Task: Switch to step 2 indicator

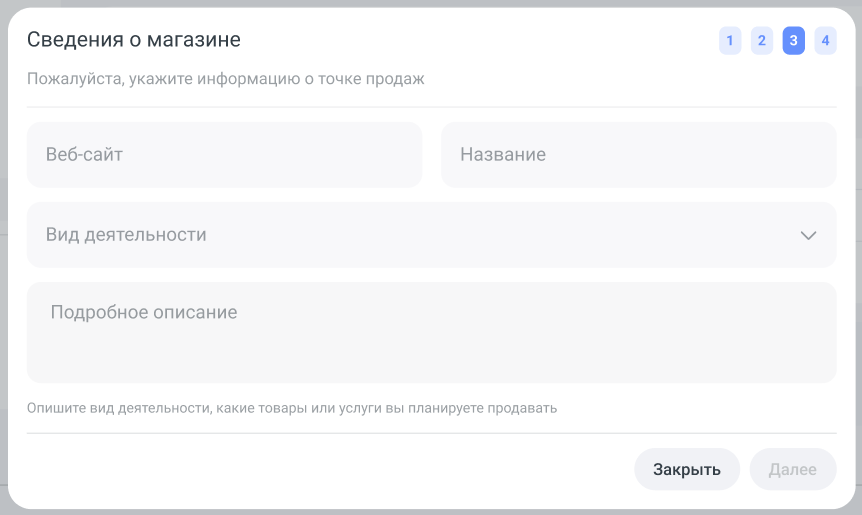Action: [762, 41]
